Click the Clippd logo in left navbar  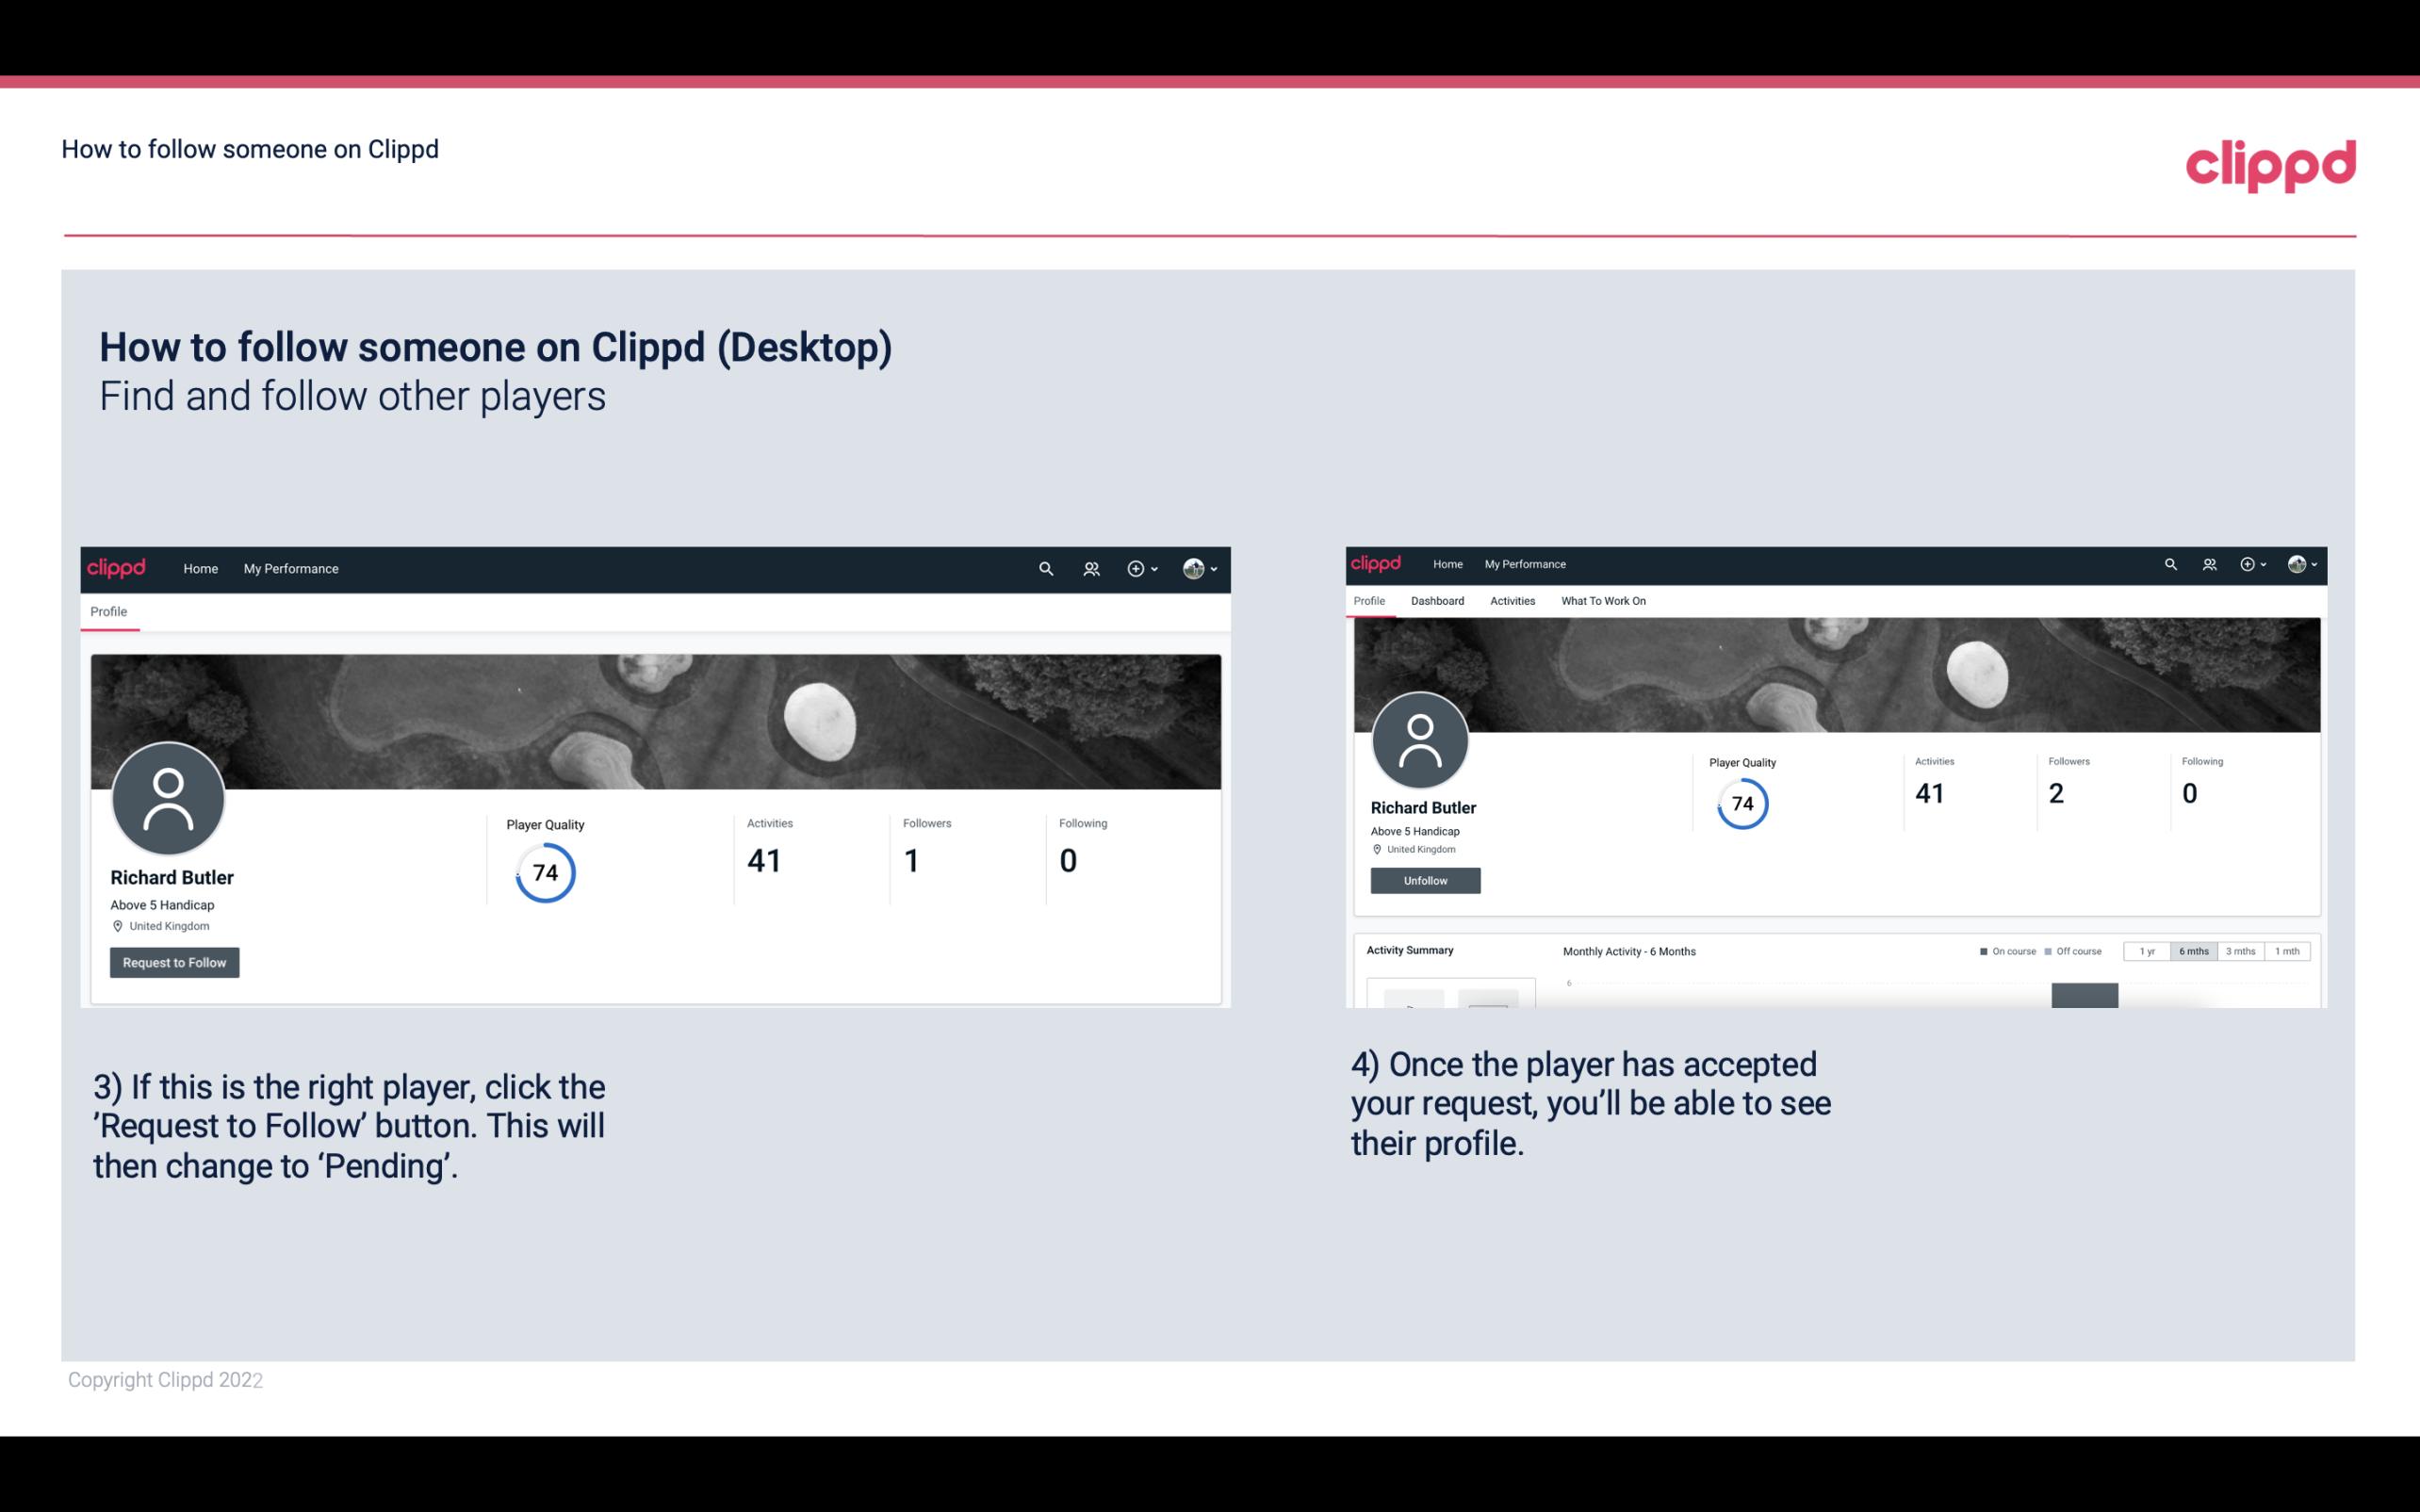(117, 568)
